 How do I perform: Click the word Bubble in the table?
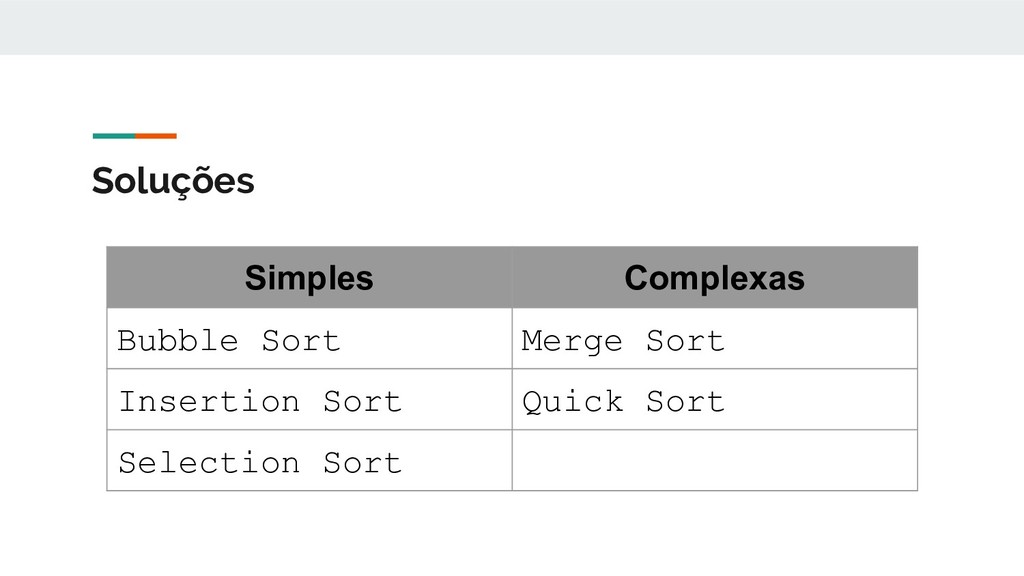[178, 341]
